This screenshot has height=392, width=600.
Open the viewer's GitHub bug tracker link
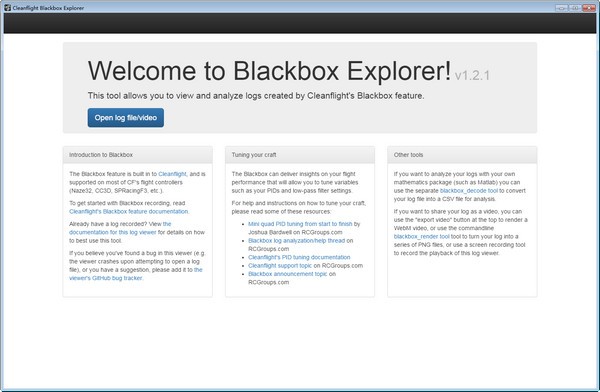pos(136,274)
